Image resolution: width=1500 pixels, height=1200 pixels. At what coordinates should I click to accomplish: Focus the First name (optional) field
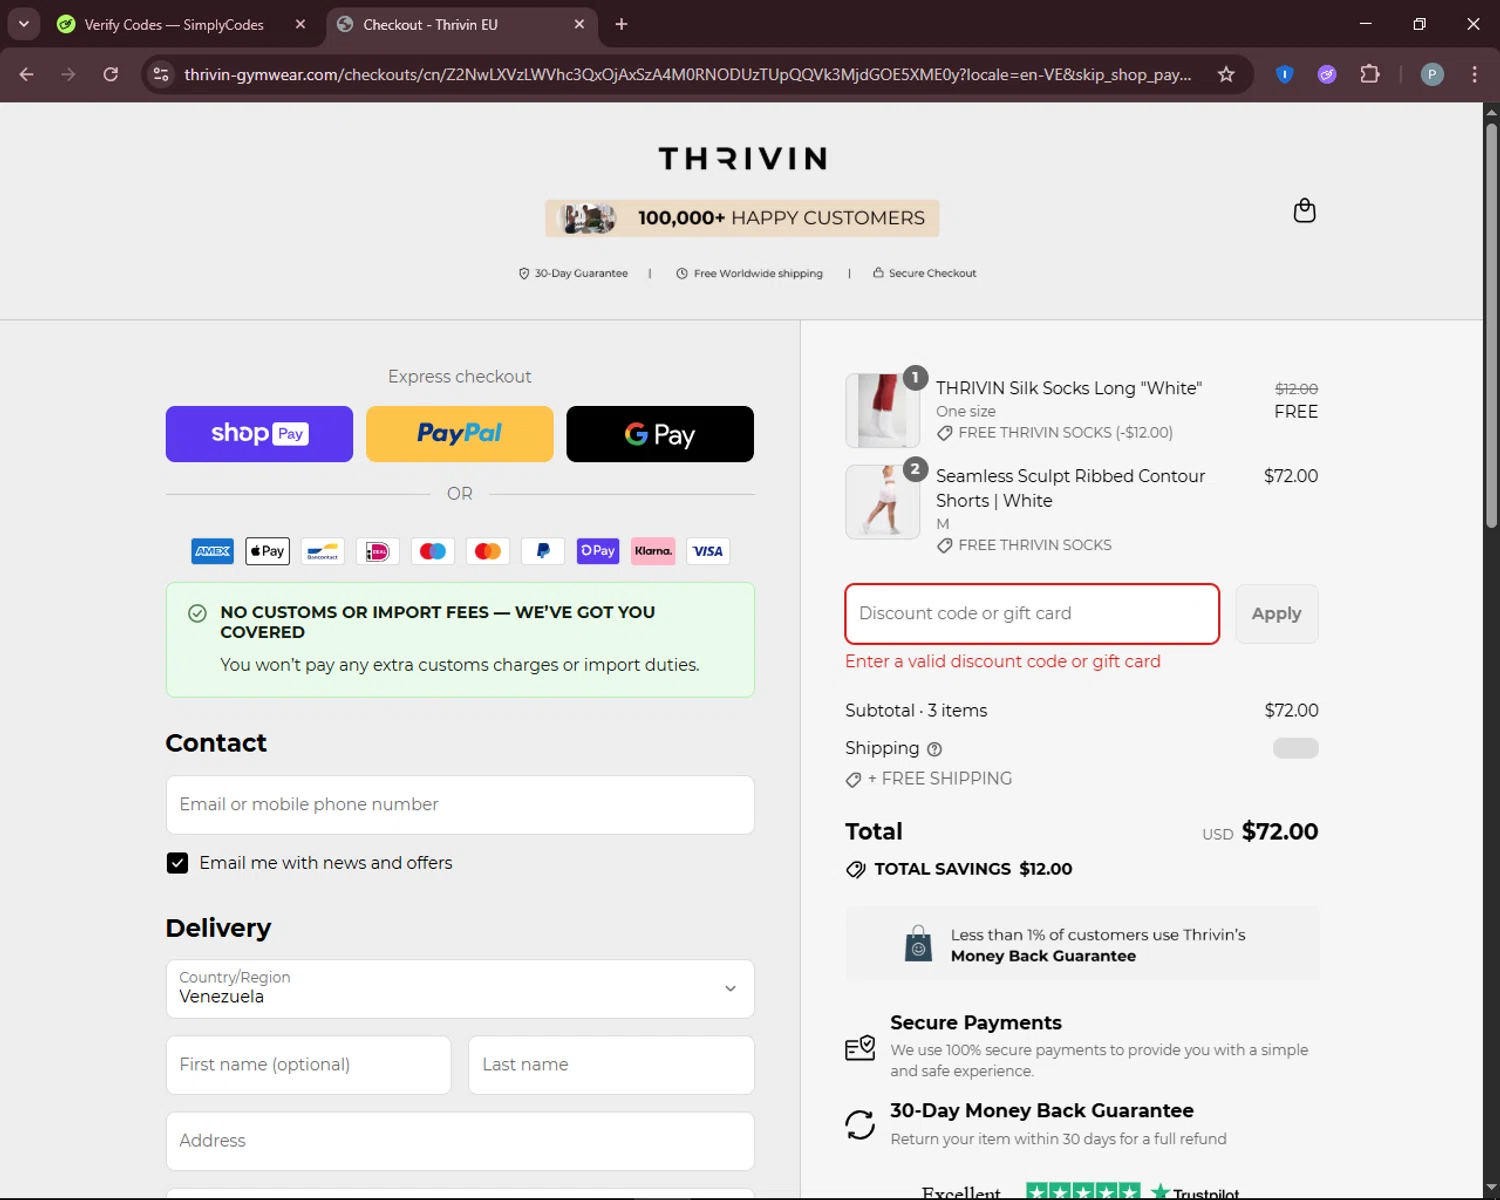coord(308,1065)
